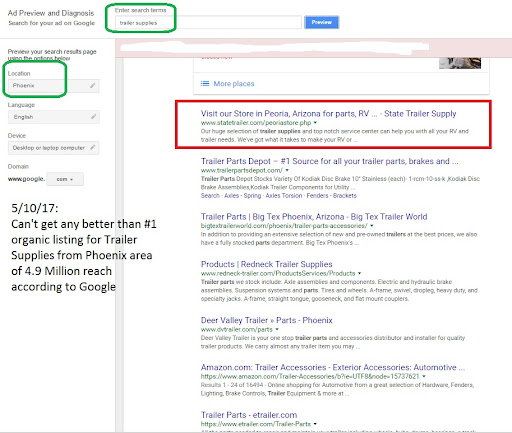This screenshot has width=512, height=433.
Task: Click the www.statetrailer.com/peoriastore.php URL text
Action: pos(256,123)
